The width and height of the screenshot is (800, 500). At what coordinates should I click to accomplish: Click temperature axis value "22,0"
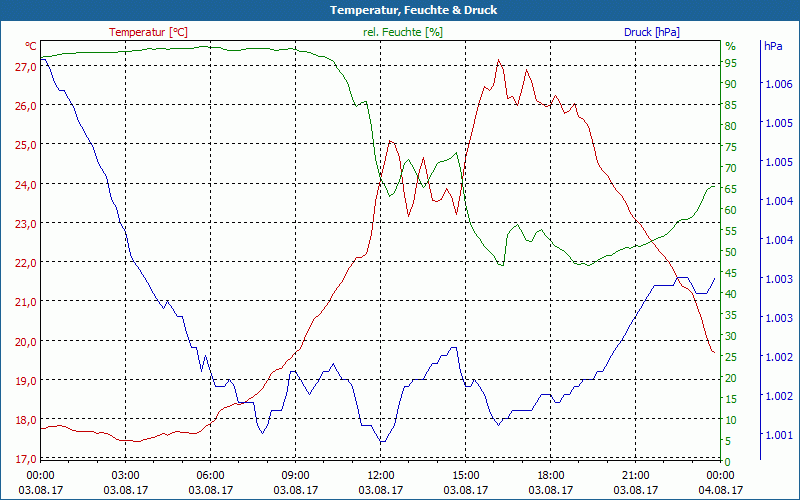[x=26, y=263]
